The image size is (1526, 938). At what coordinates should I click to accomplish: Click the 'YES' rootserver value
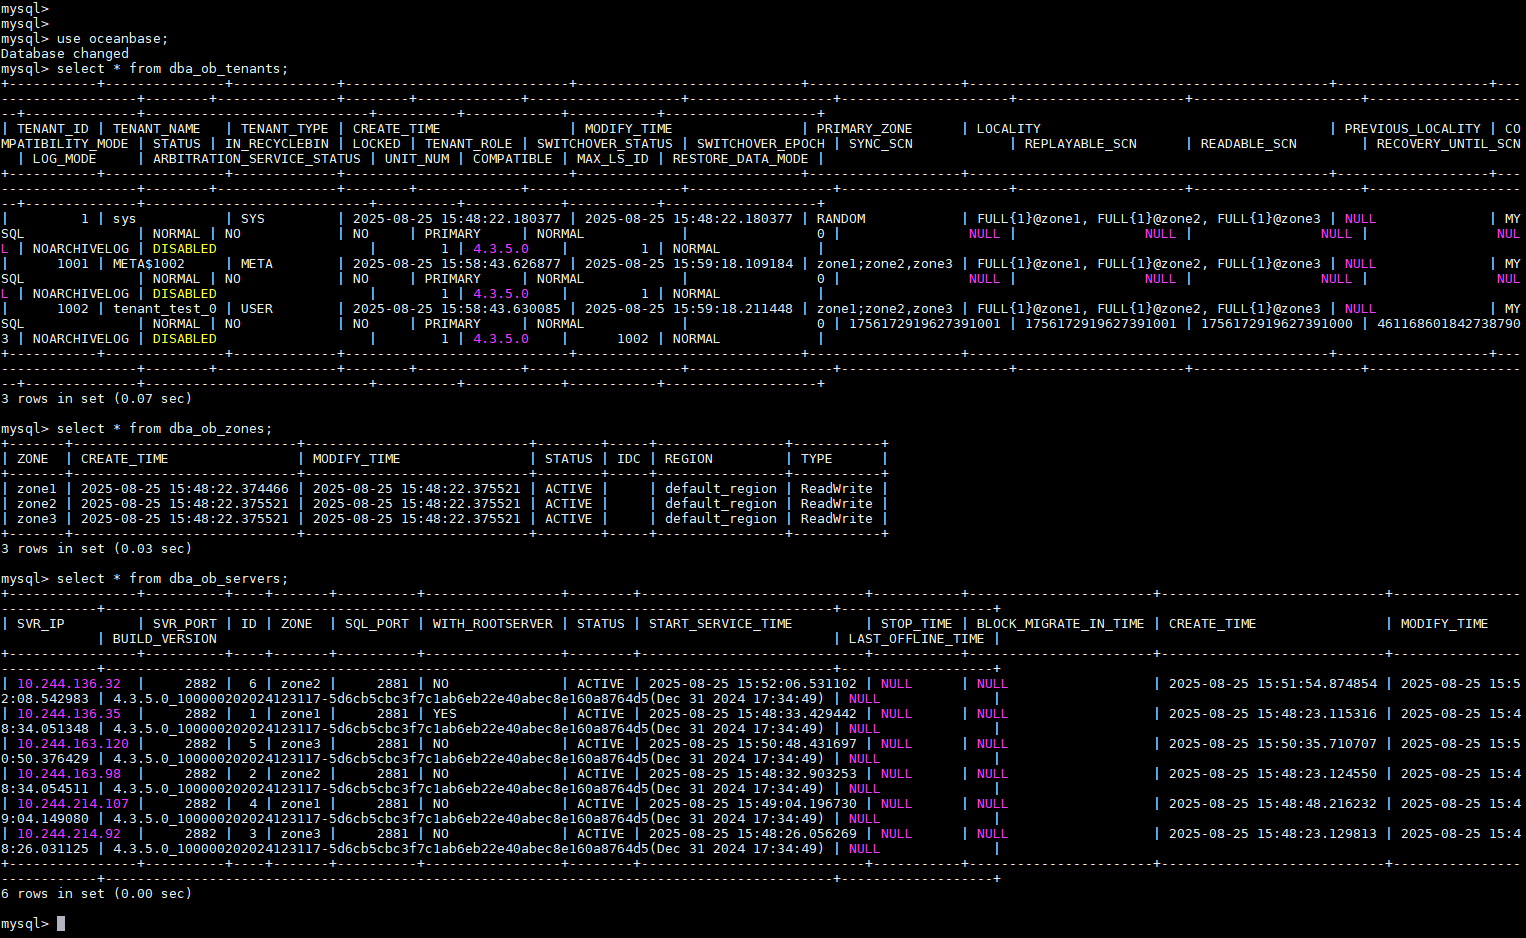click(x=445, y=714)
